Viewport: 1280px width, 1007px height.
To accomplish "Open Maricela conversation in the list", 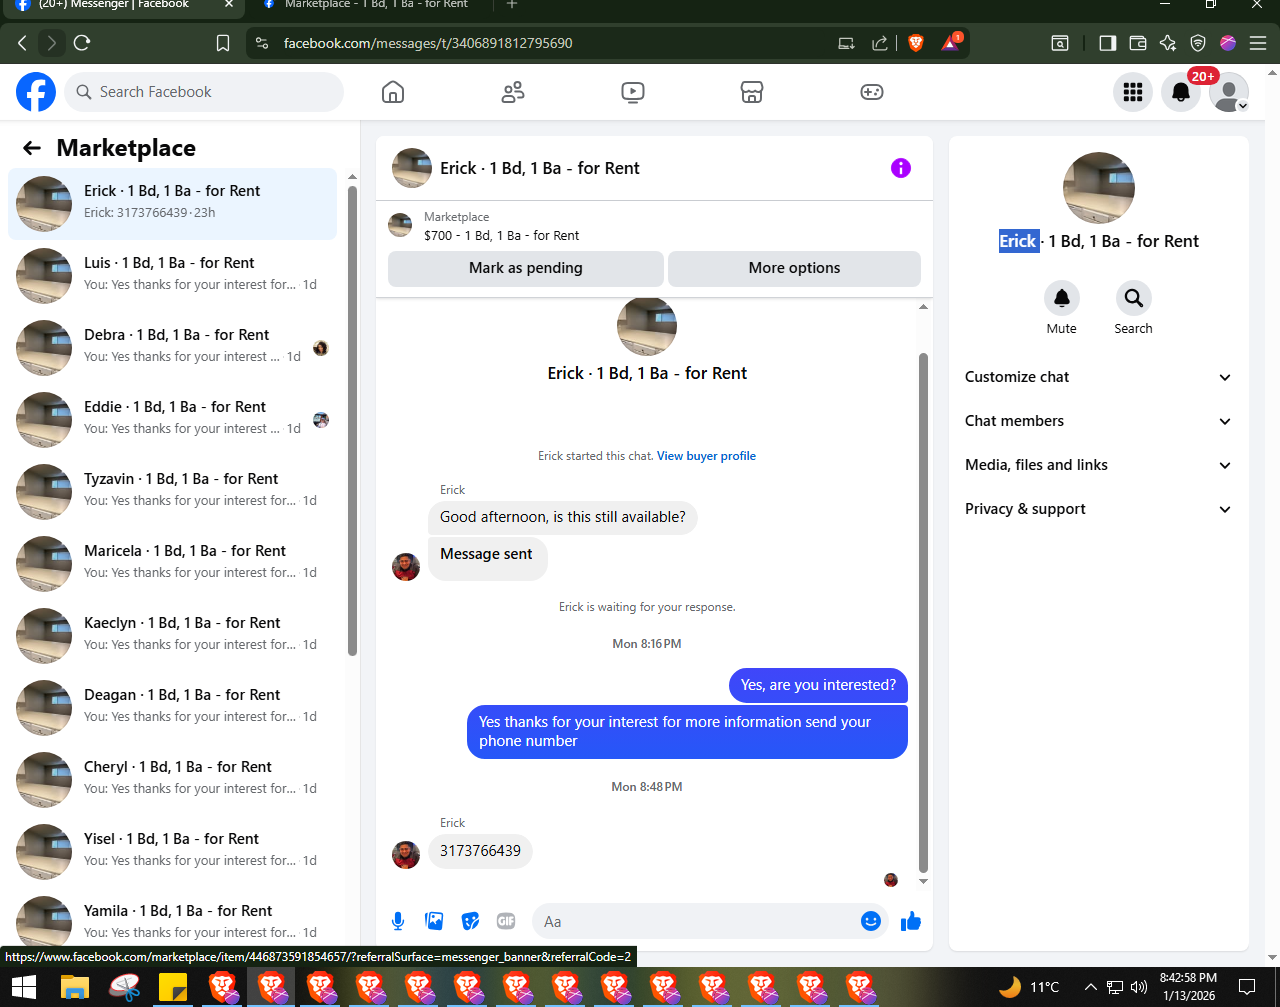I will tap(173, 564).
